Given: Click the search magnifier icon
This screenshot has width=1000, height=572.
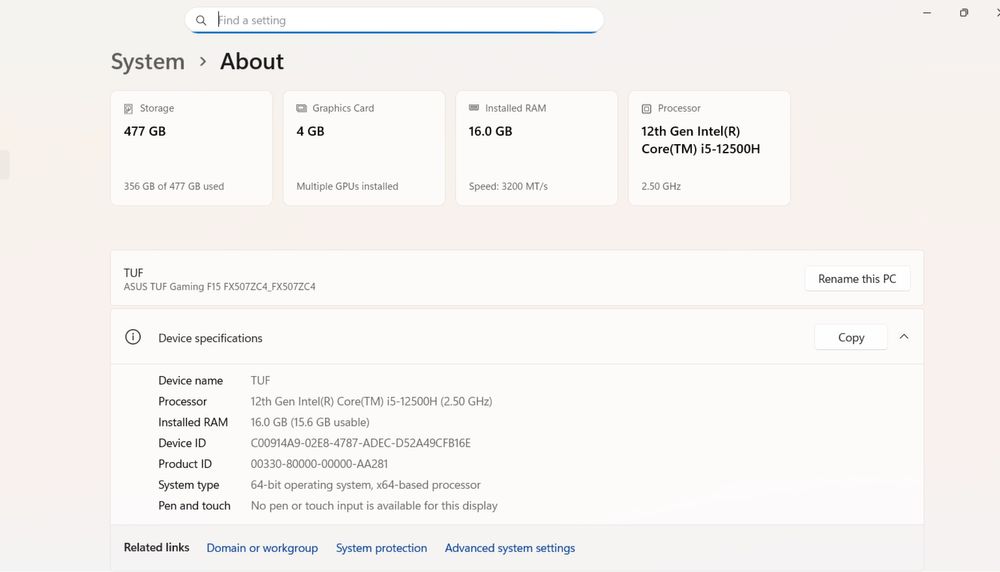Looking at the screenshot, I should pyautogui.click(x=201, y=20).
